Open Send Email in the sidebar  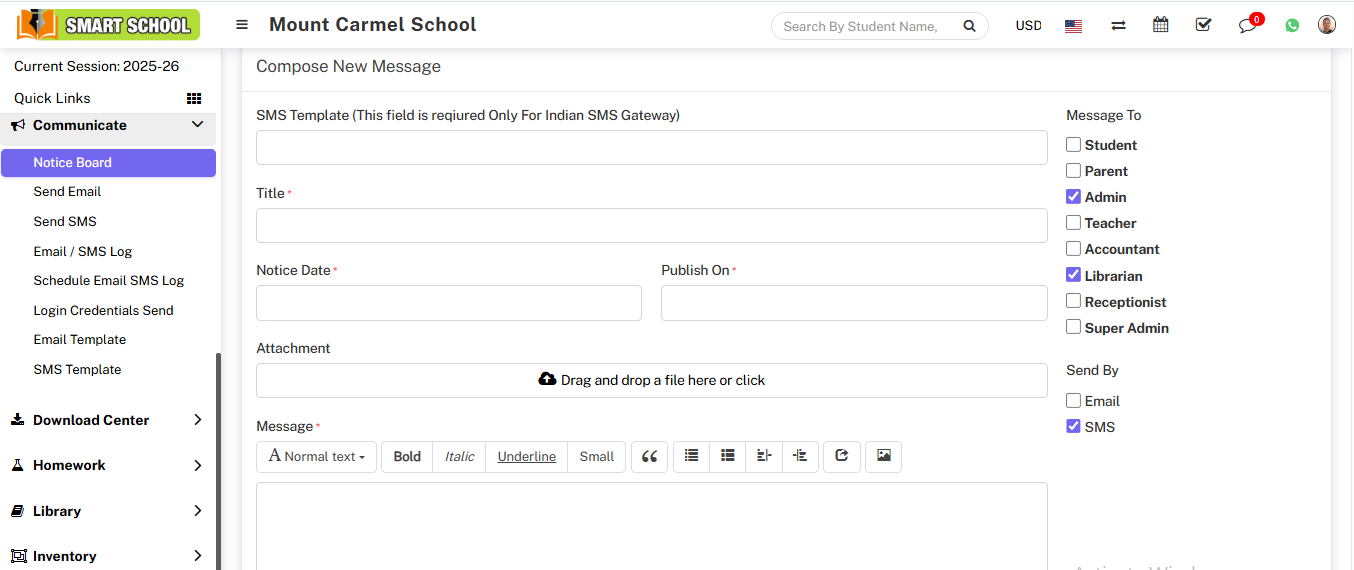pos(67,192)
